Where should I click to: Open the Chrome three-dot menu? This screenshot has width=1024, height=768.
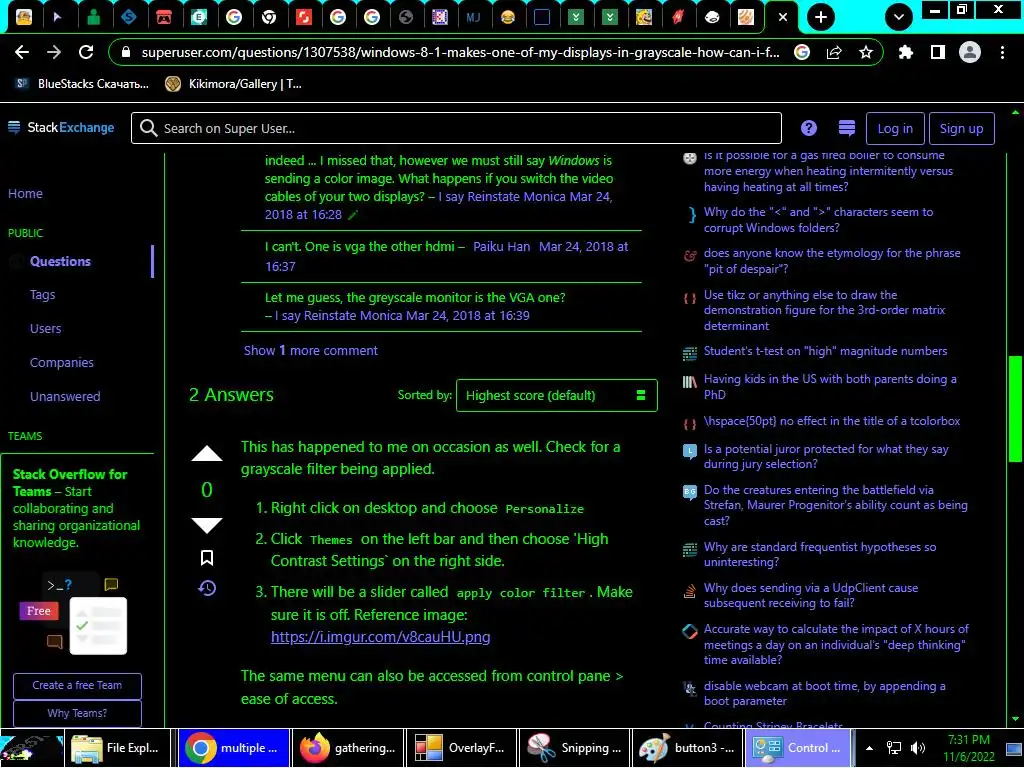[x=1002, y=52]
